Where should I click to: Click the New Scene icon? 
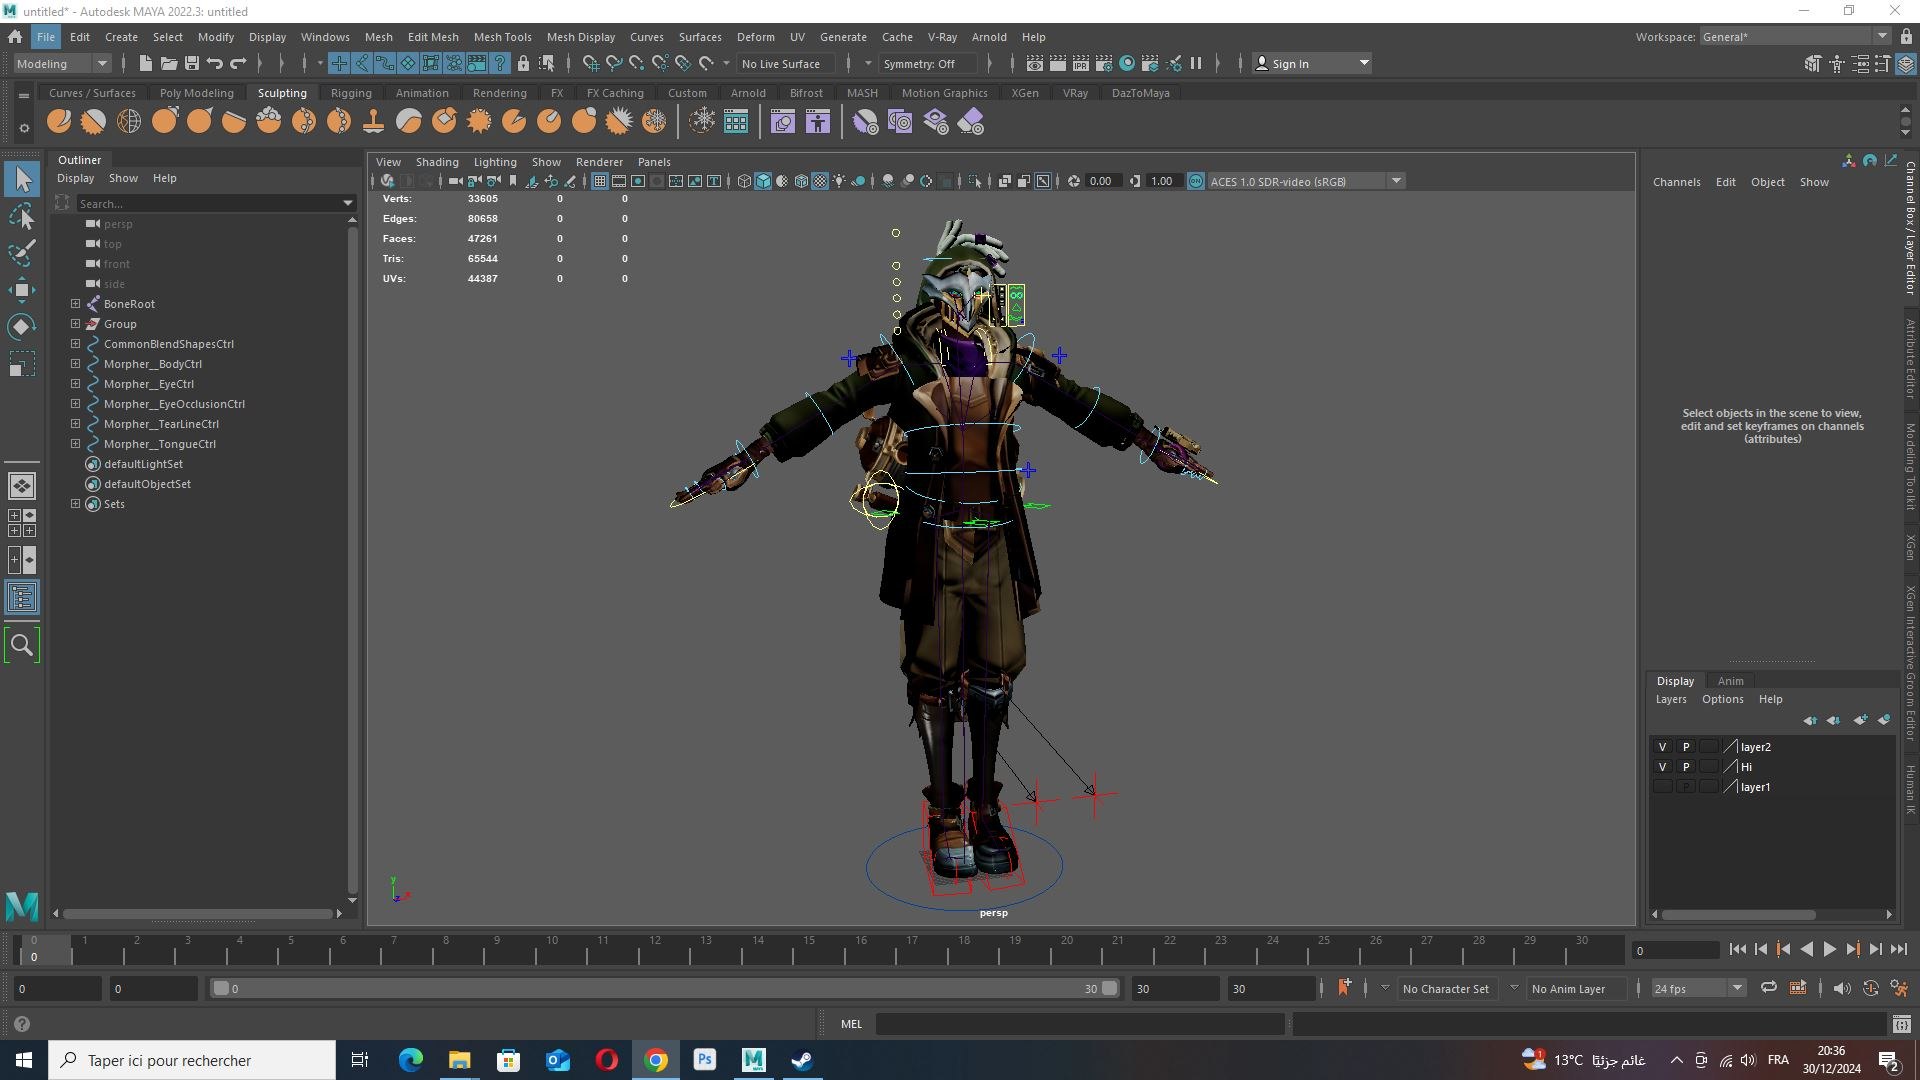pyautogui.click(x=145, y=63)
